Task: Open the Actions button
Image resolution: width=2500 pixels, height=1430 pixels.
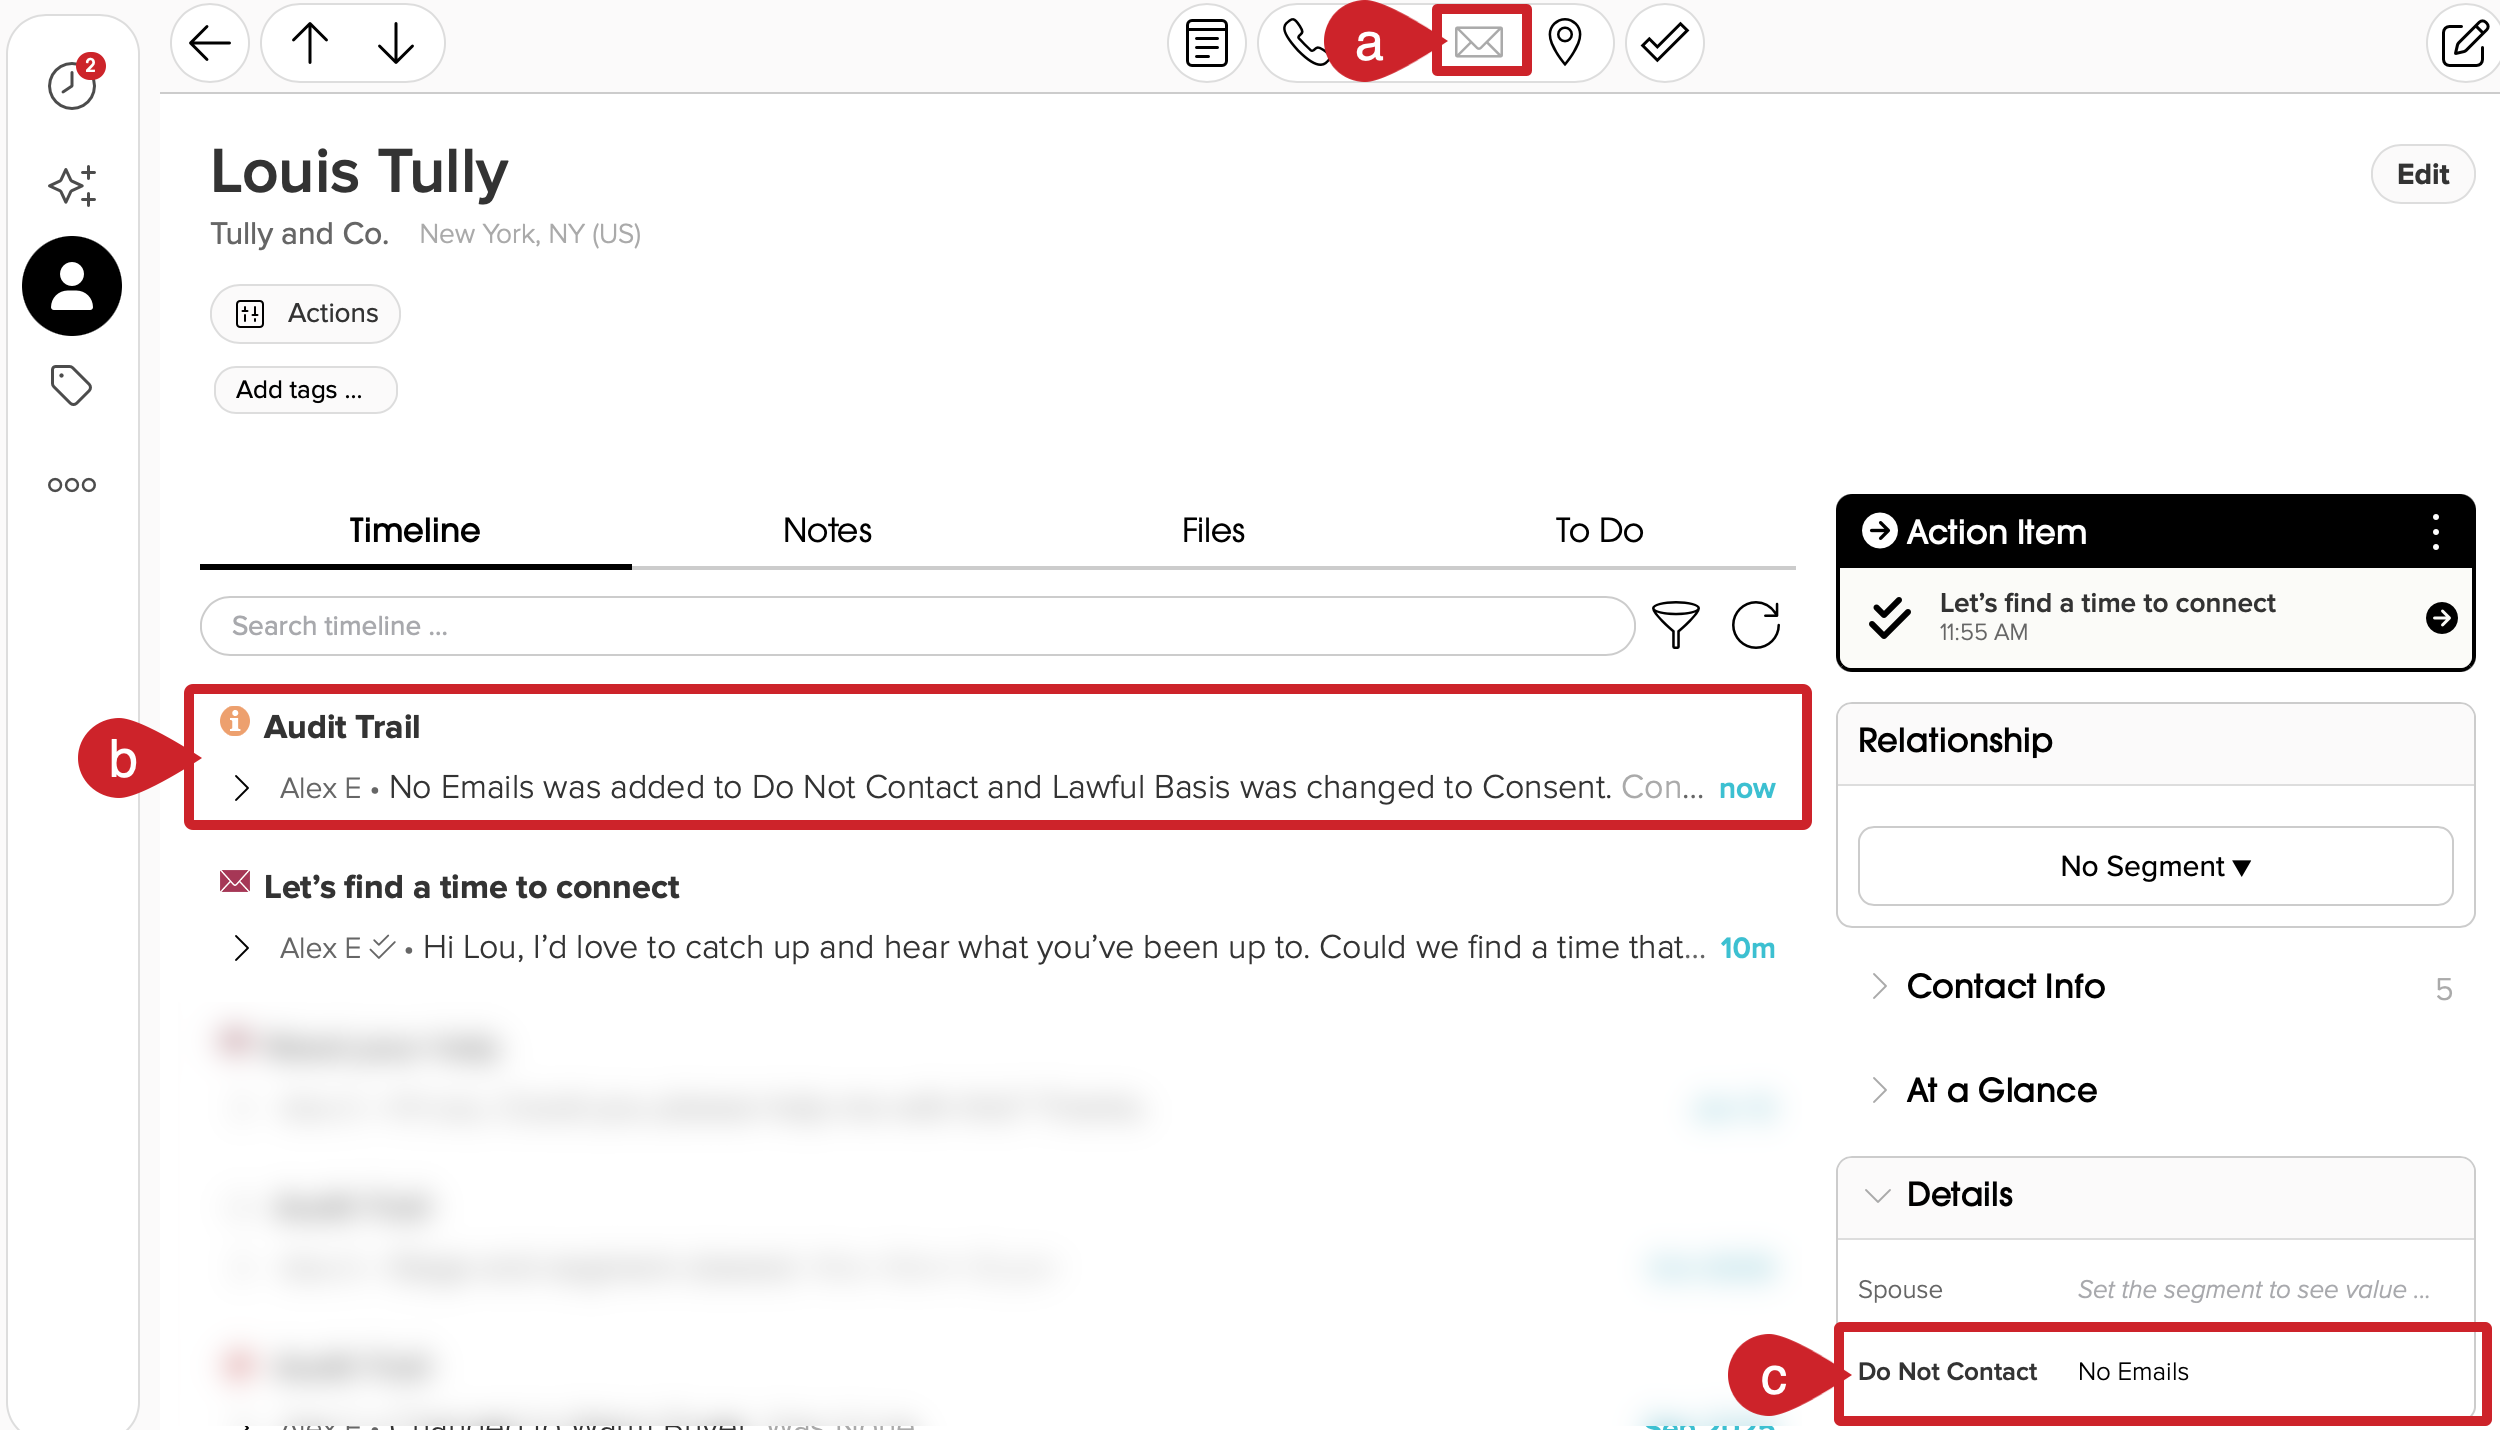Action: (x=304, y=313)
